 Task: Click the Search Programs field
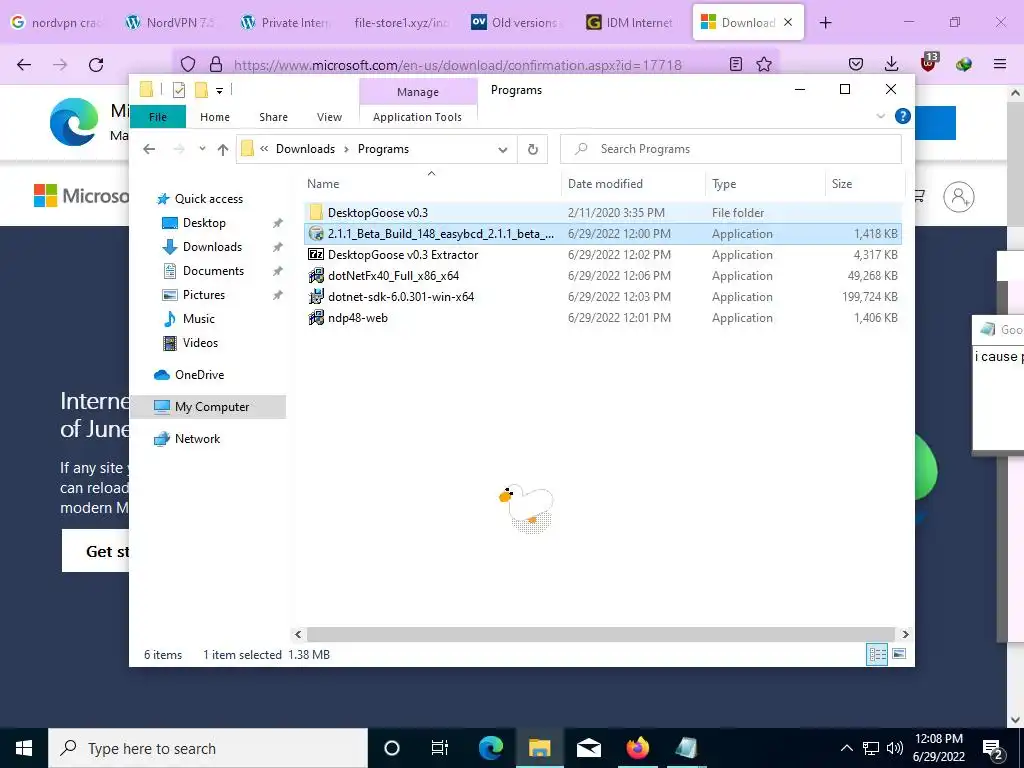click(x=731, y=149)
